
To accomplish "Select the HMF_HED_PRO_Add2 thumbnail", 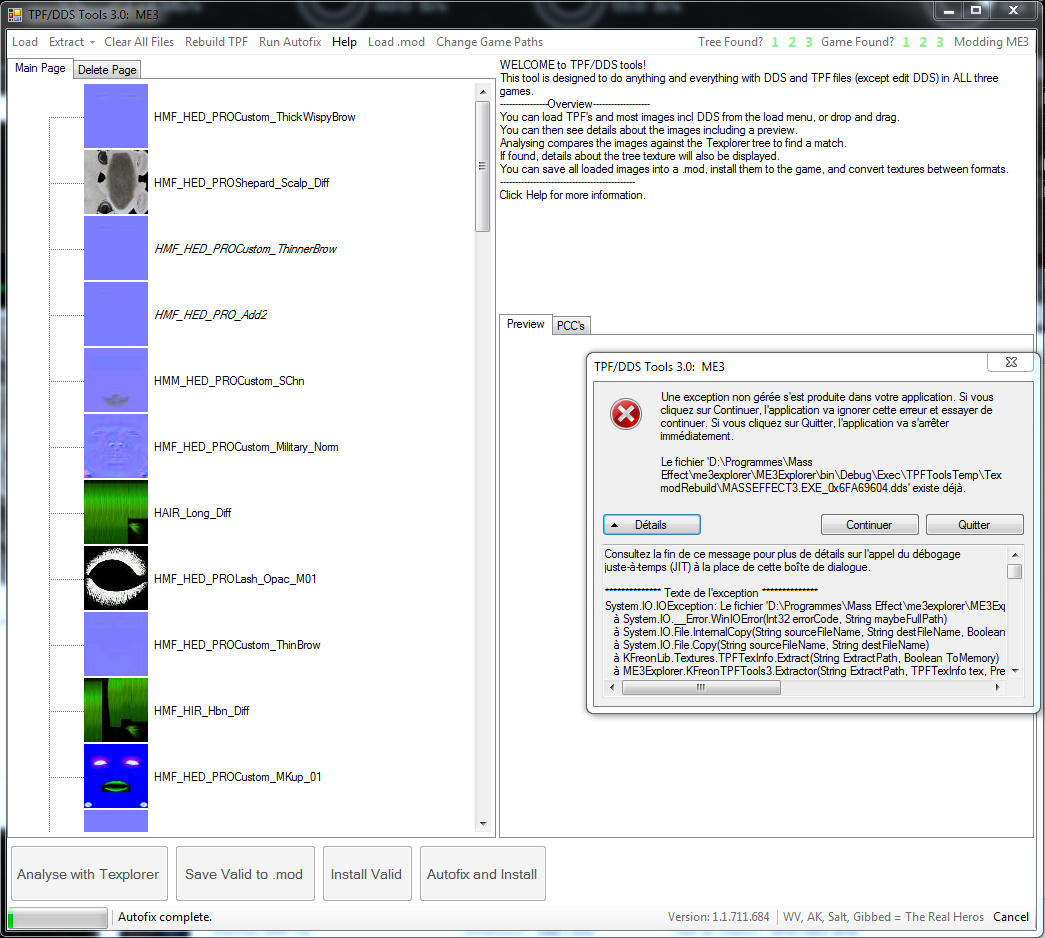I will point(116,314).
